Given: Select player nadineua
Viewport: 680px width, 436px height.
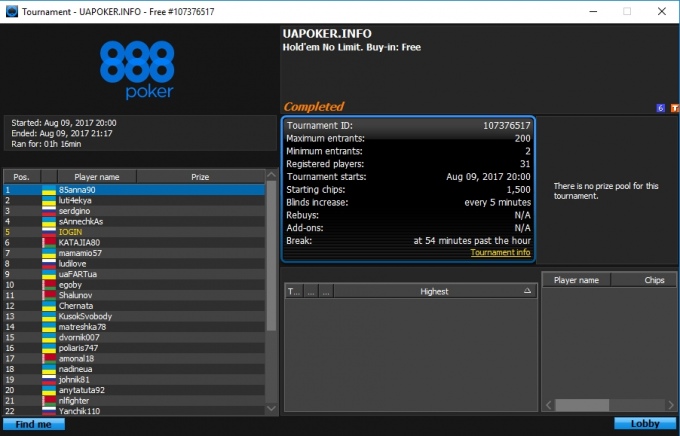Looking at the screenshot, I should [x=134, y=369].
